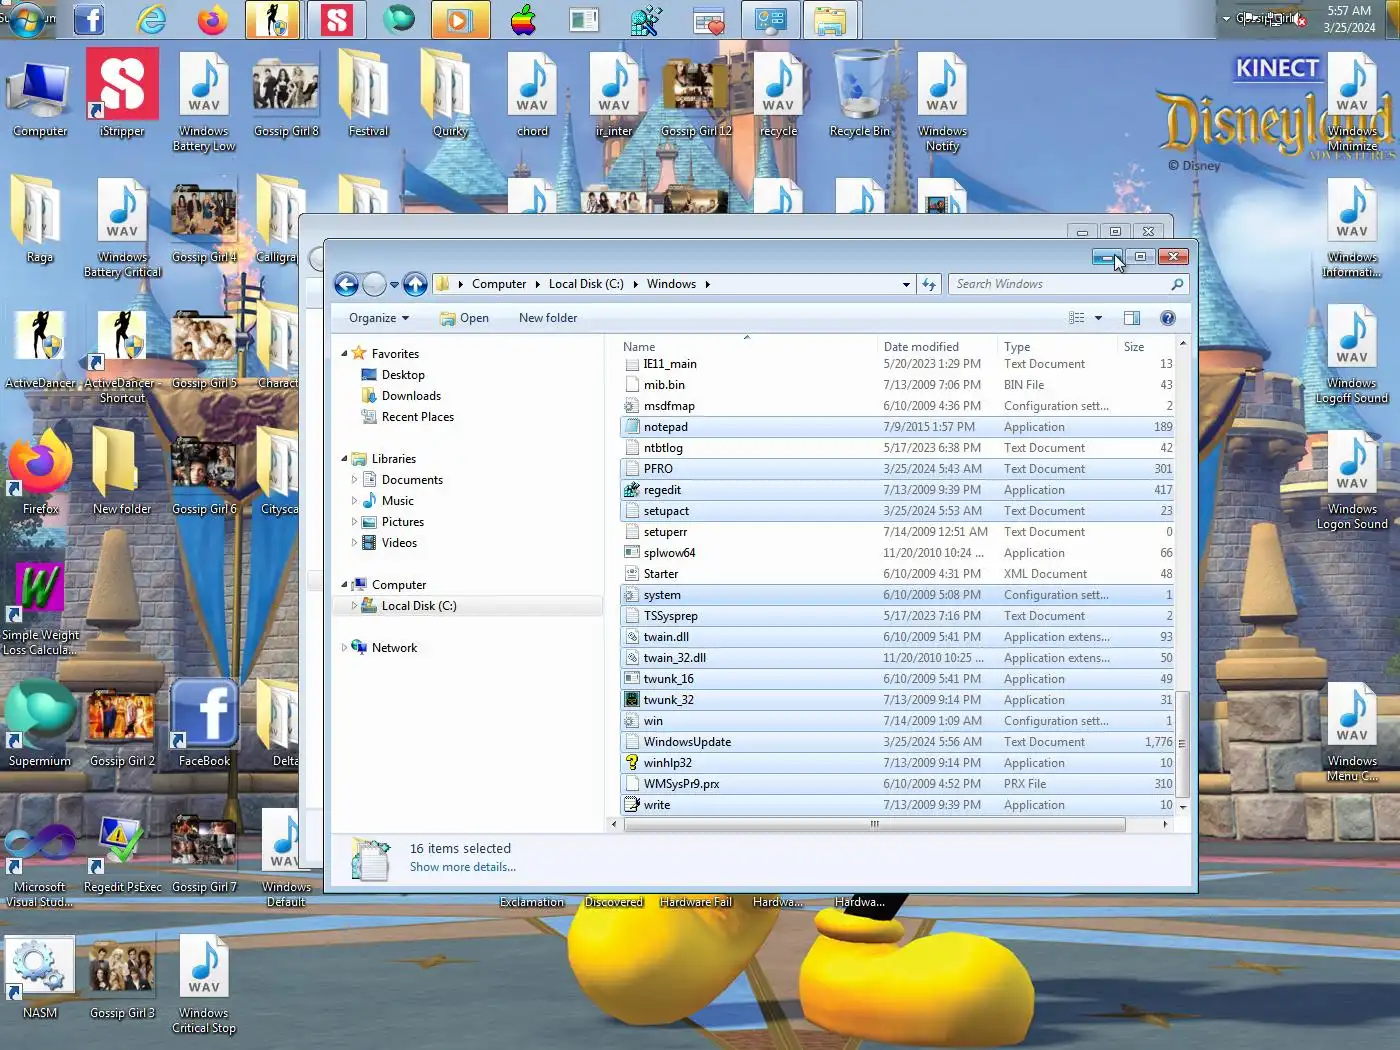Refresh the Windows folder view
Screen dimensions: 1400x1050
click(x=929, y=285)
